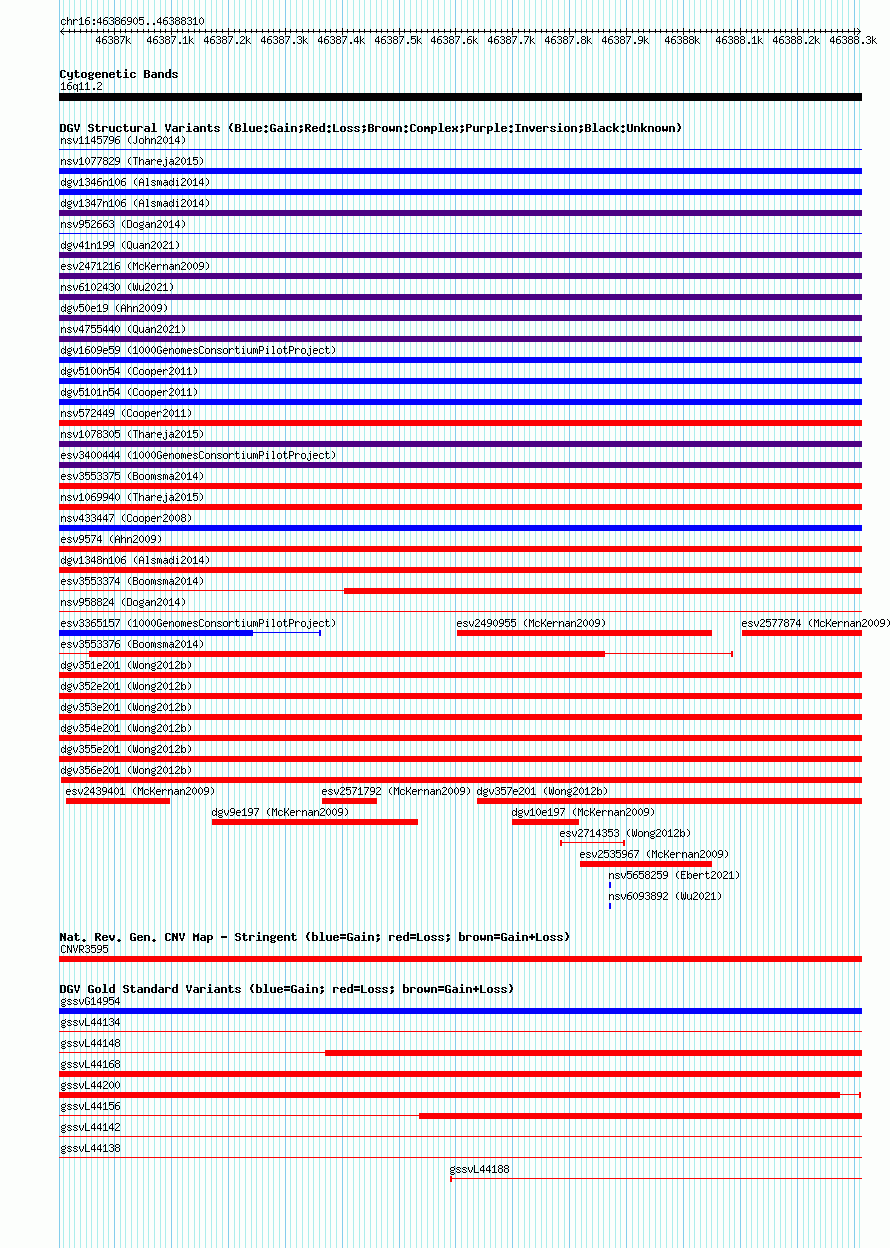
Task: Open variant dgv5101n54 (Cooper2011)
Action: coord(129,393)
